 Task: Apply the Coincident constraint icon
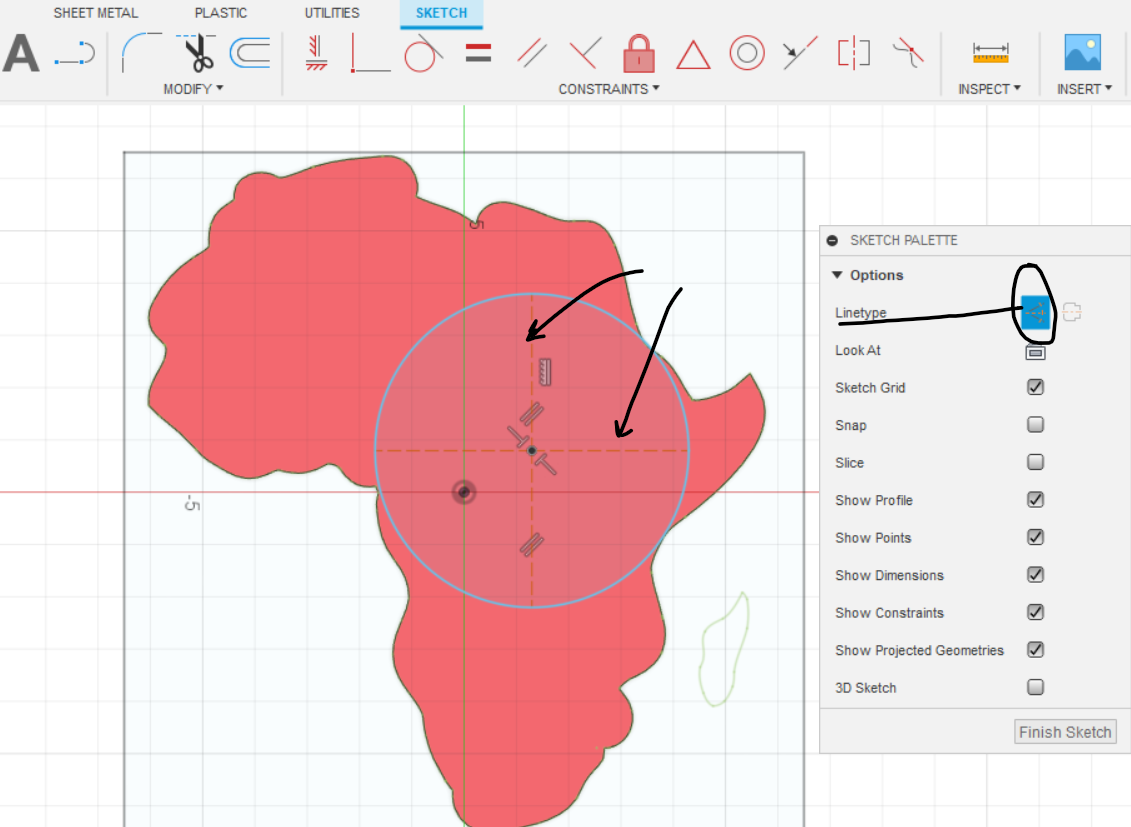click(x=370, y=54)
